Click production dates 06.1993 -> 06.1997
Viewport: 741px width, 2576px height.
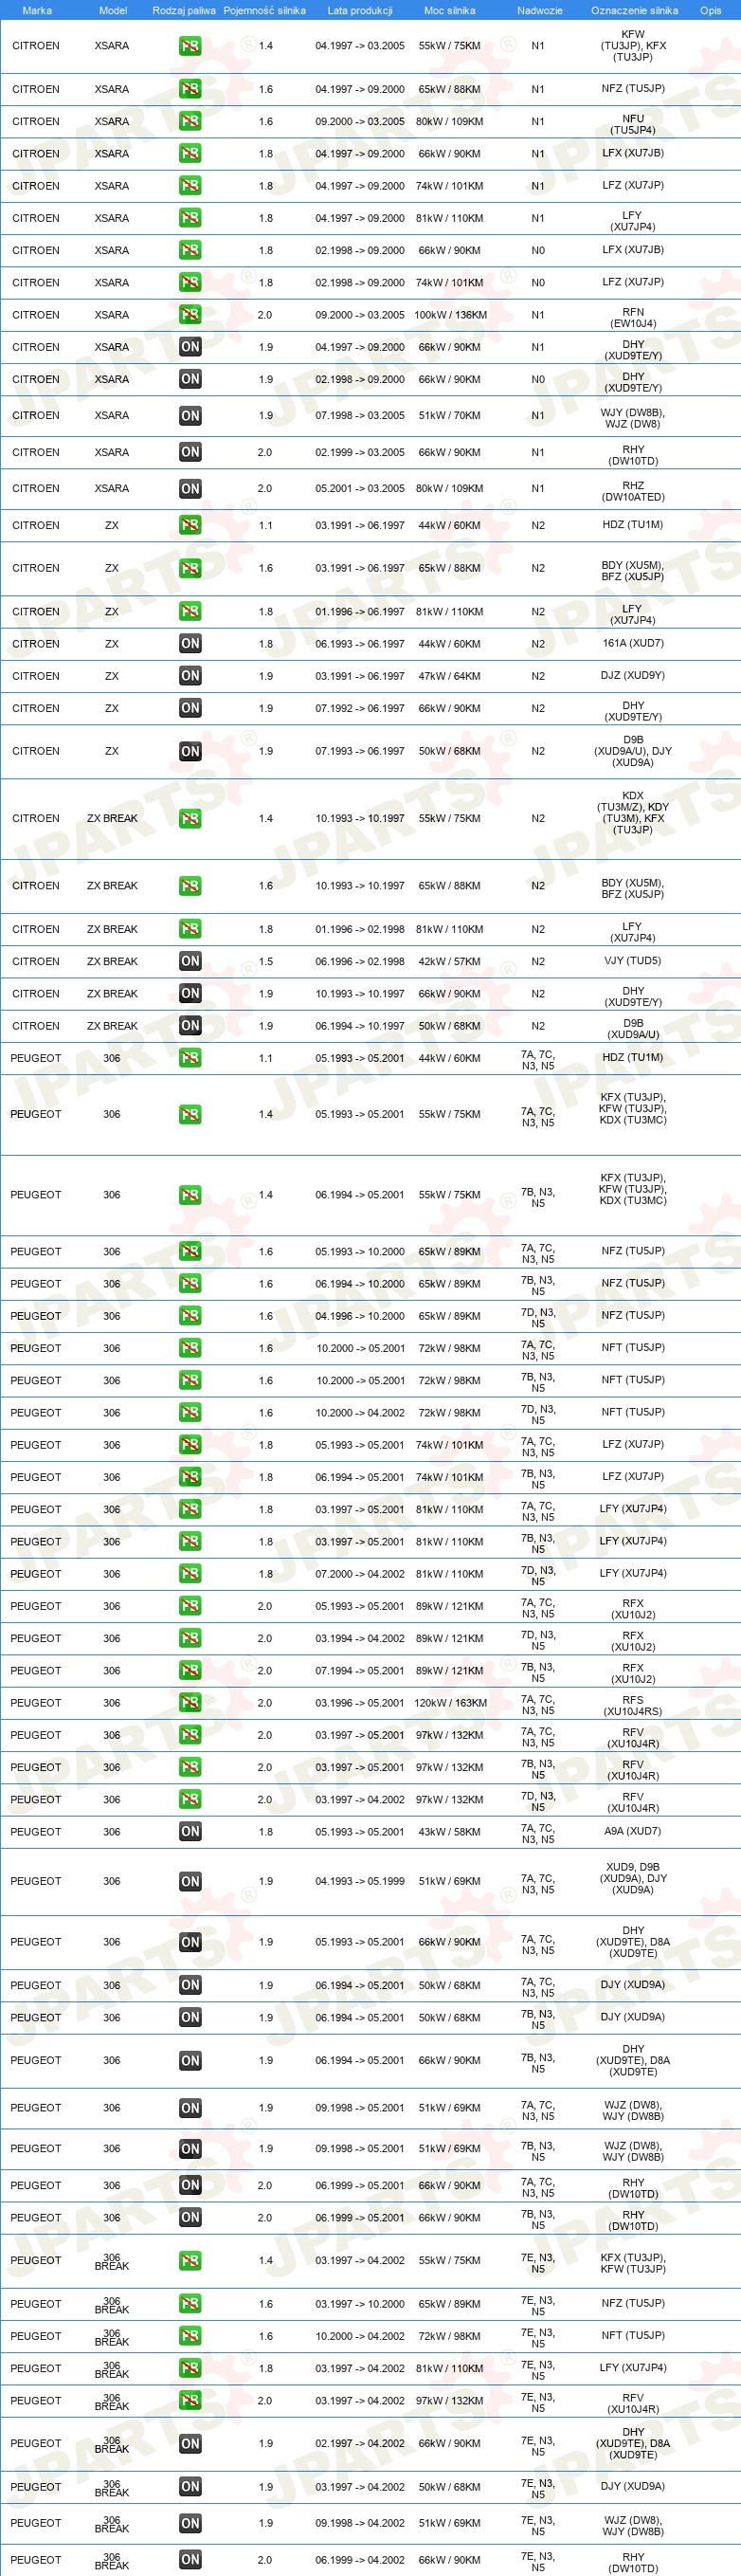click(x=360, y=644)
